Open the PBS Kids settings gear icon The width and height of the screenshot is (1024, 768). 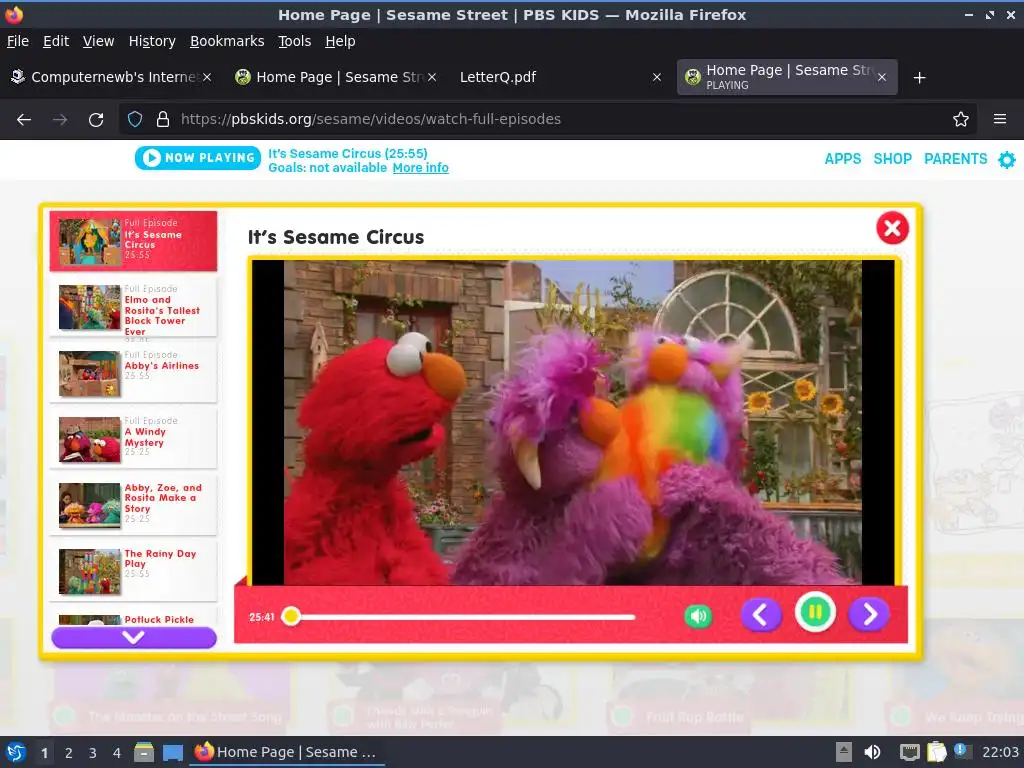coord(1007,159)
